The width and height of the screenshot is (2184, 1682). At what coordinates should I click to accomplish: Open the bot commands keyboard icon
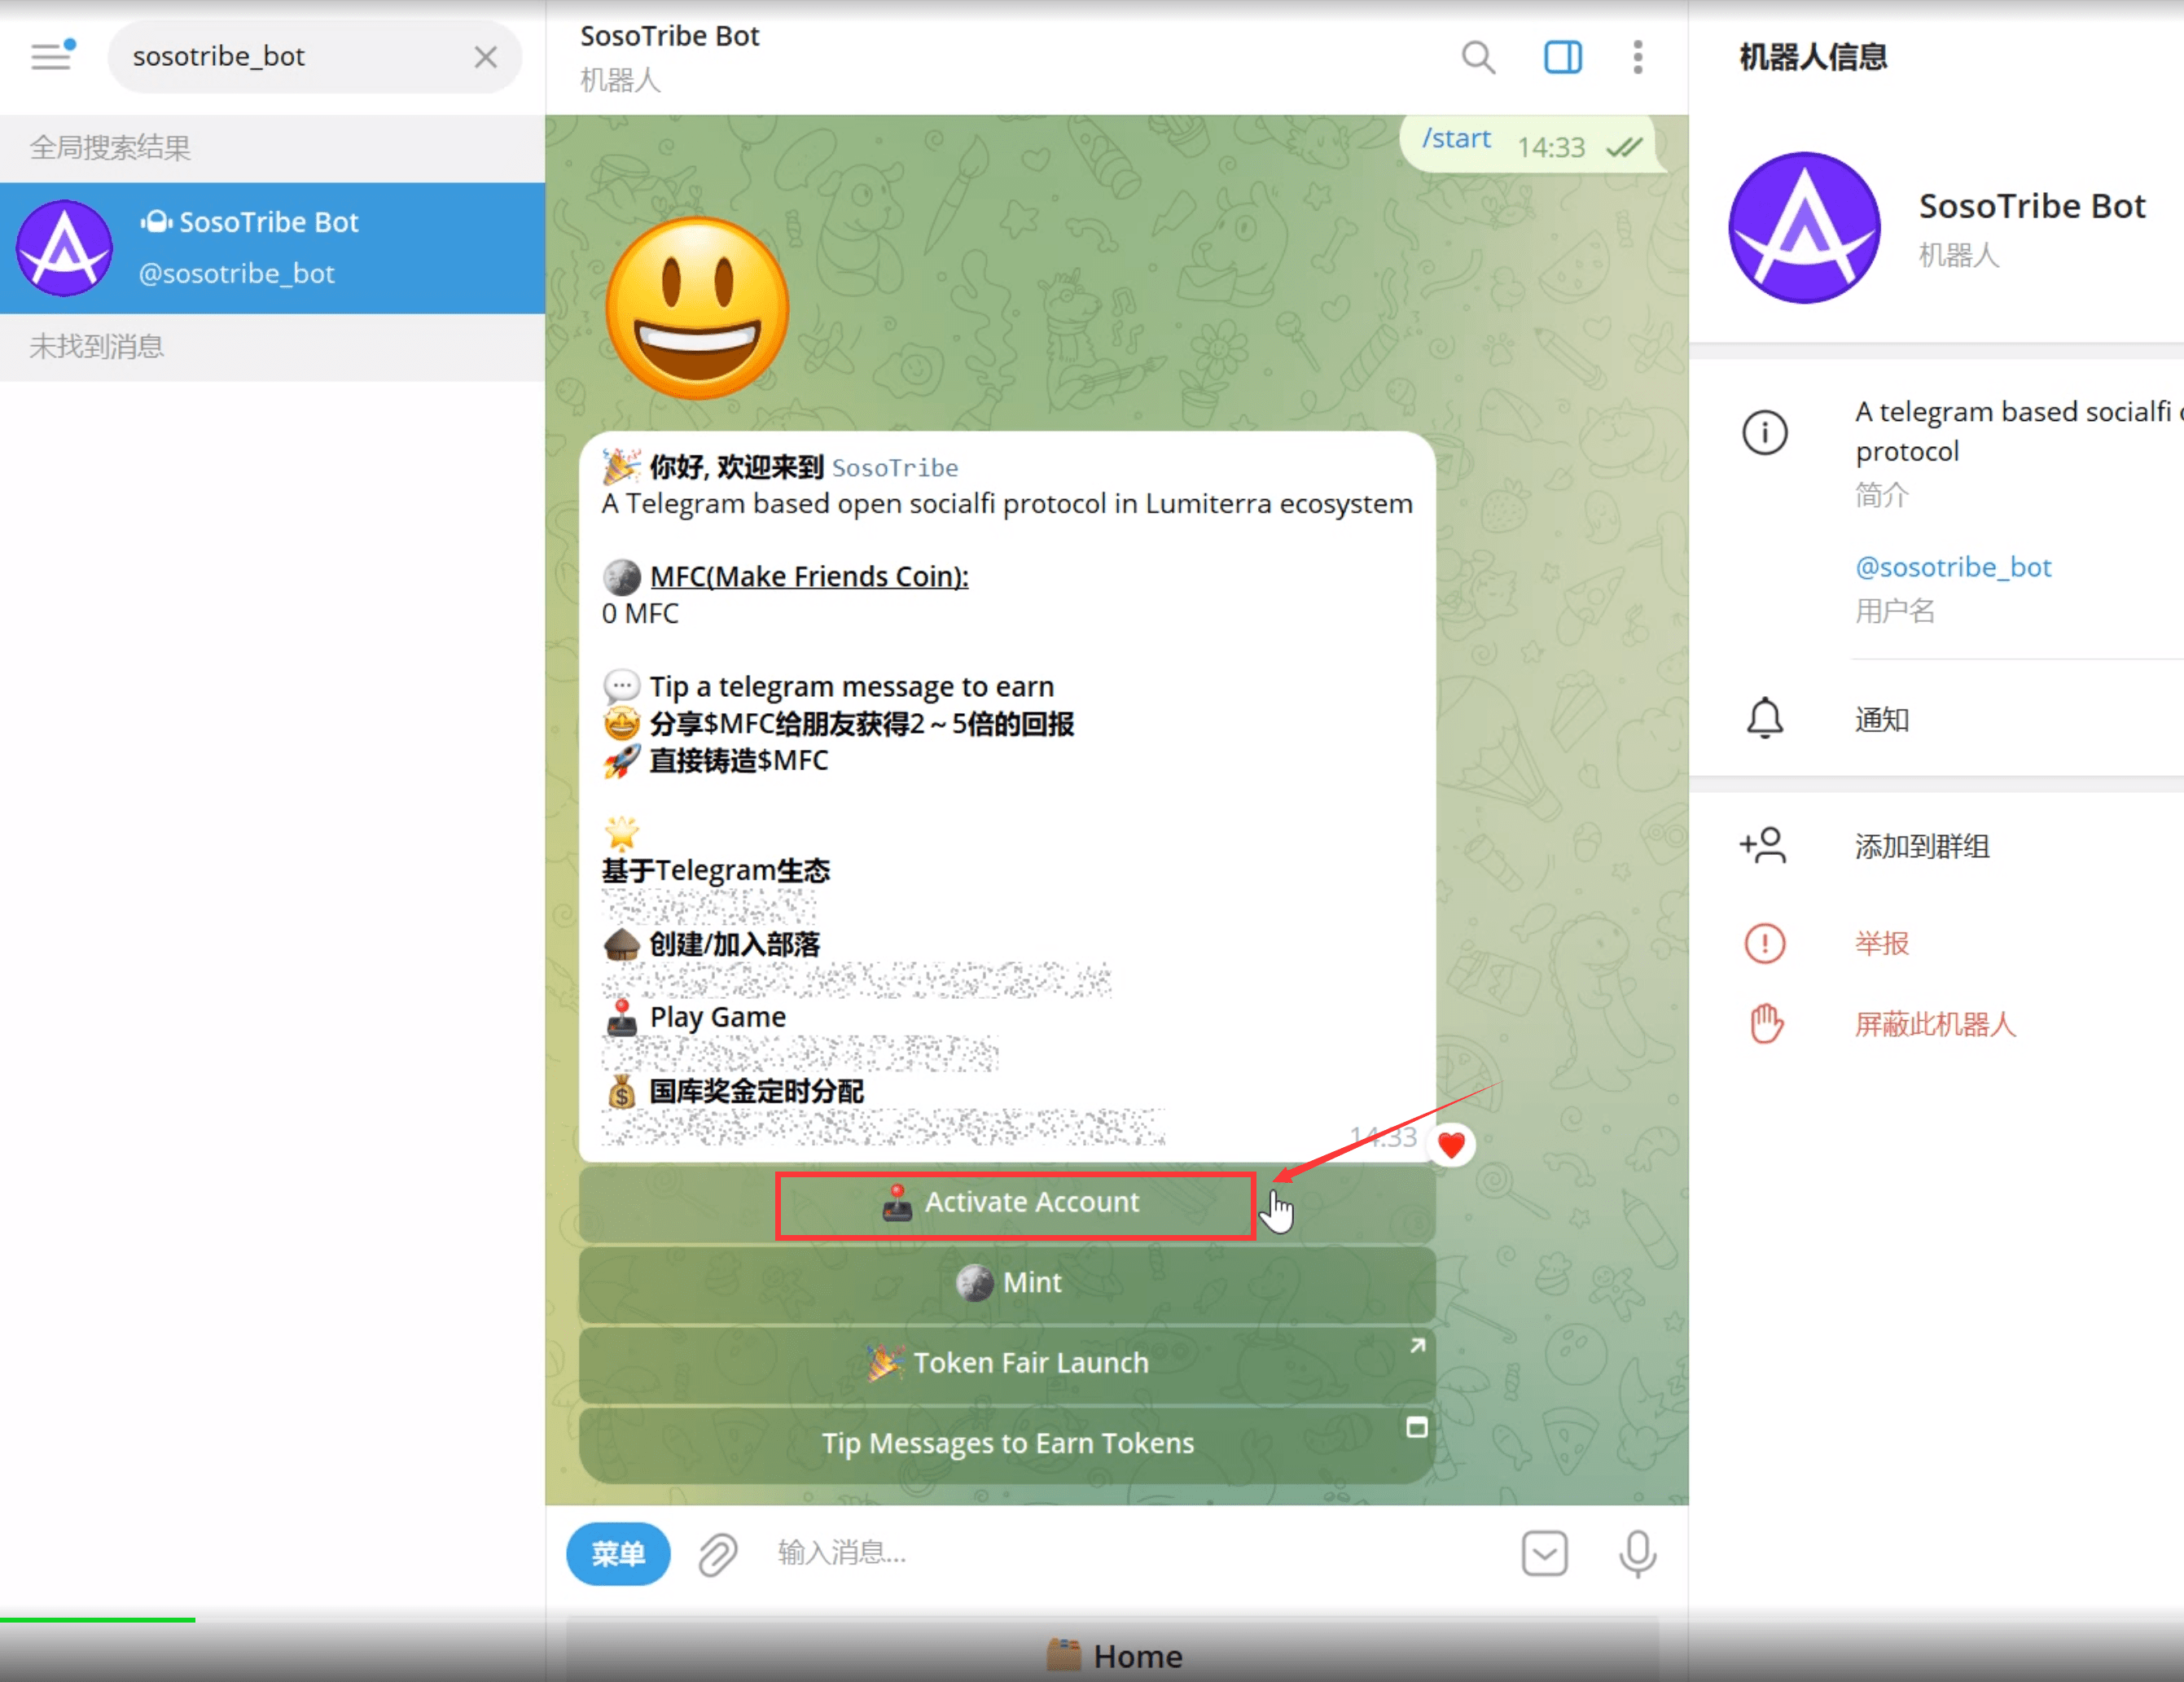(x=1544, y=1554)
